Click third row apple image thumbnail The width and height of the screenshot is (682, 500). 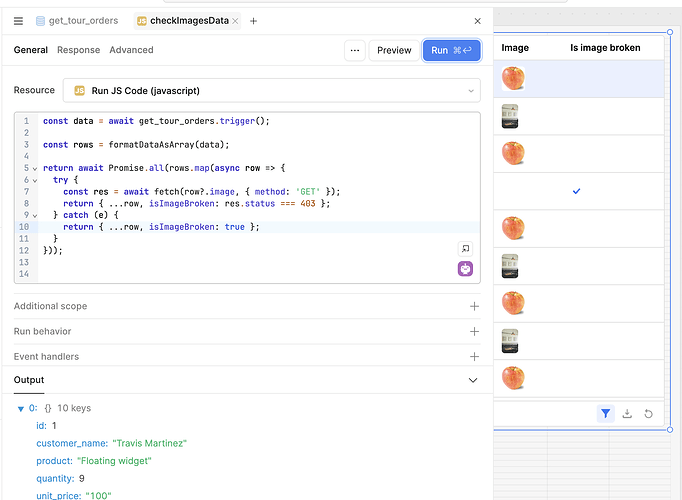coord(513,153)
